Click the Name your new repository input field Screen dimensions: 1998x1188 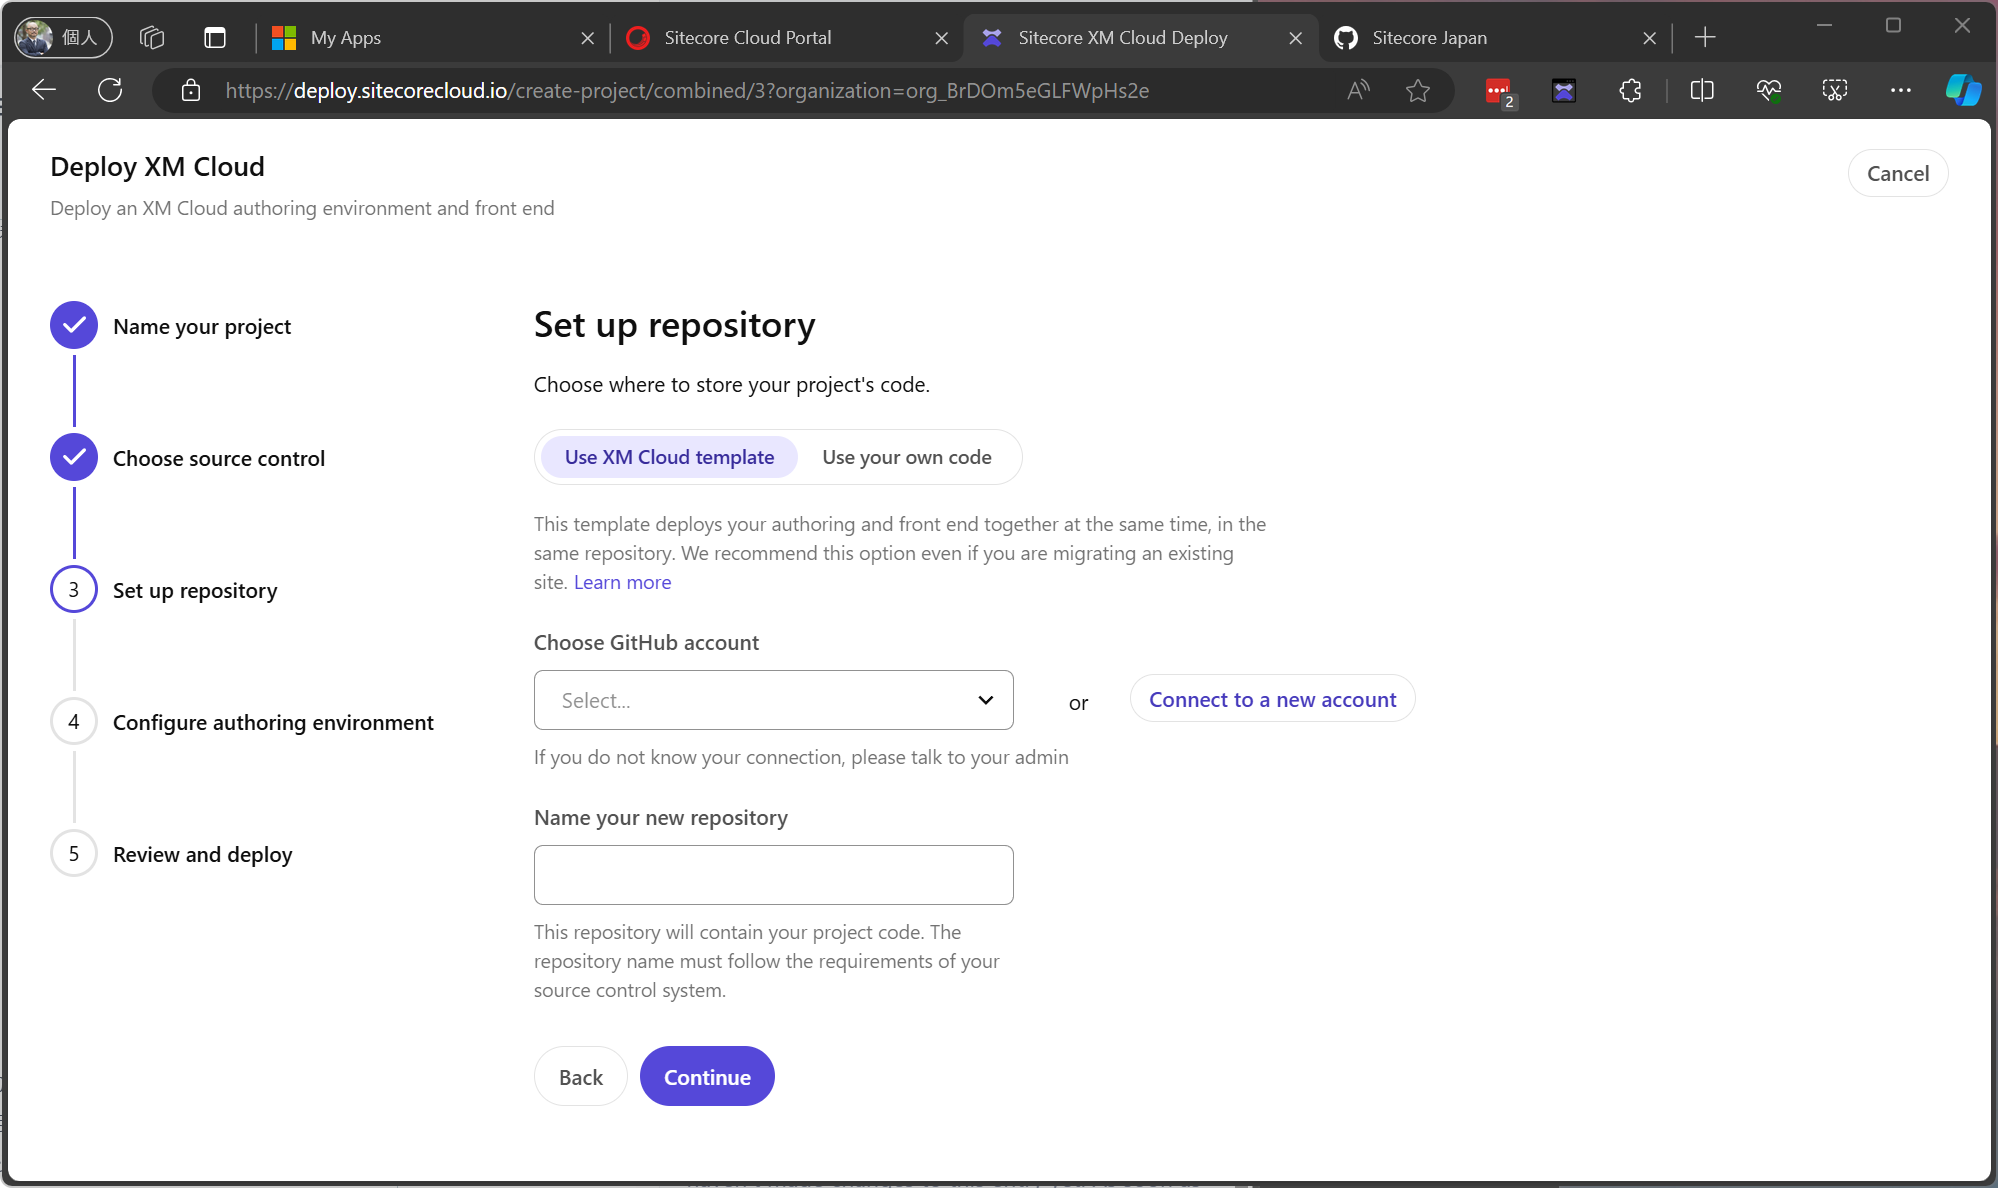pos(773,874)
